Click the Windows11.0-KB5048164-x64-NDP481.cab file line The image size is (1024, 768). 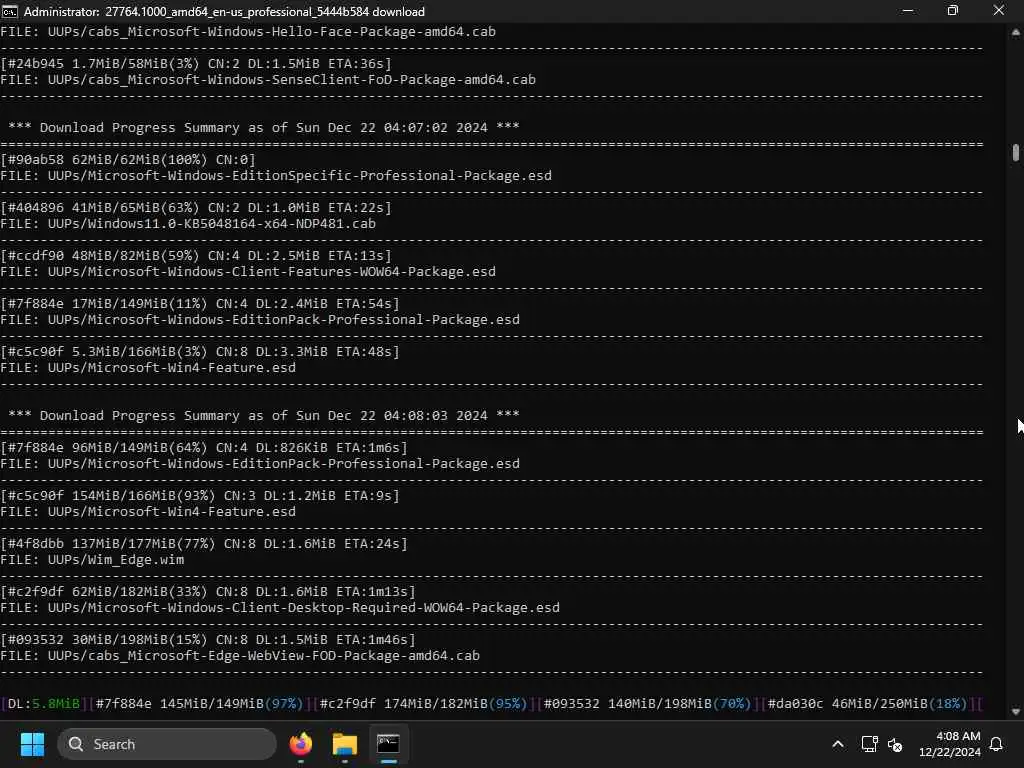pyautogui.click(x=188, y=223)
